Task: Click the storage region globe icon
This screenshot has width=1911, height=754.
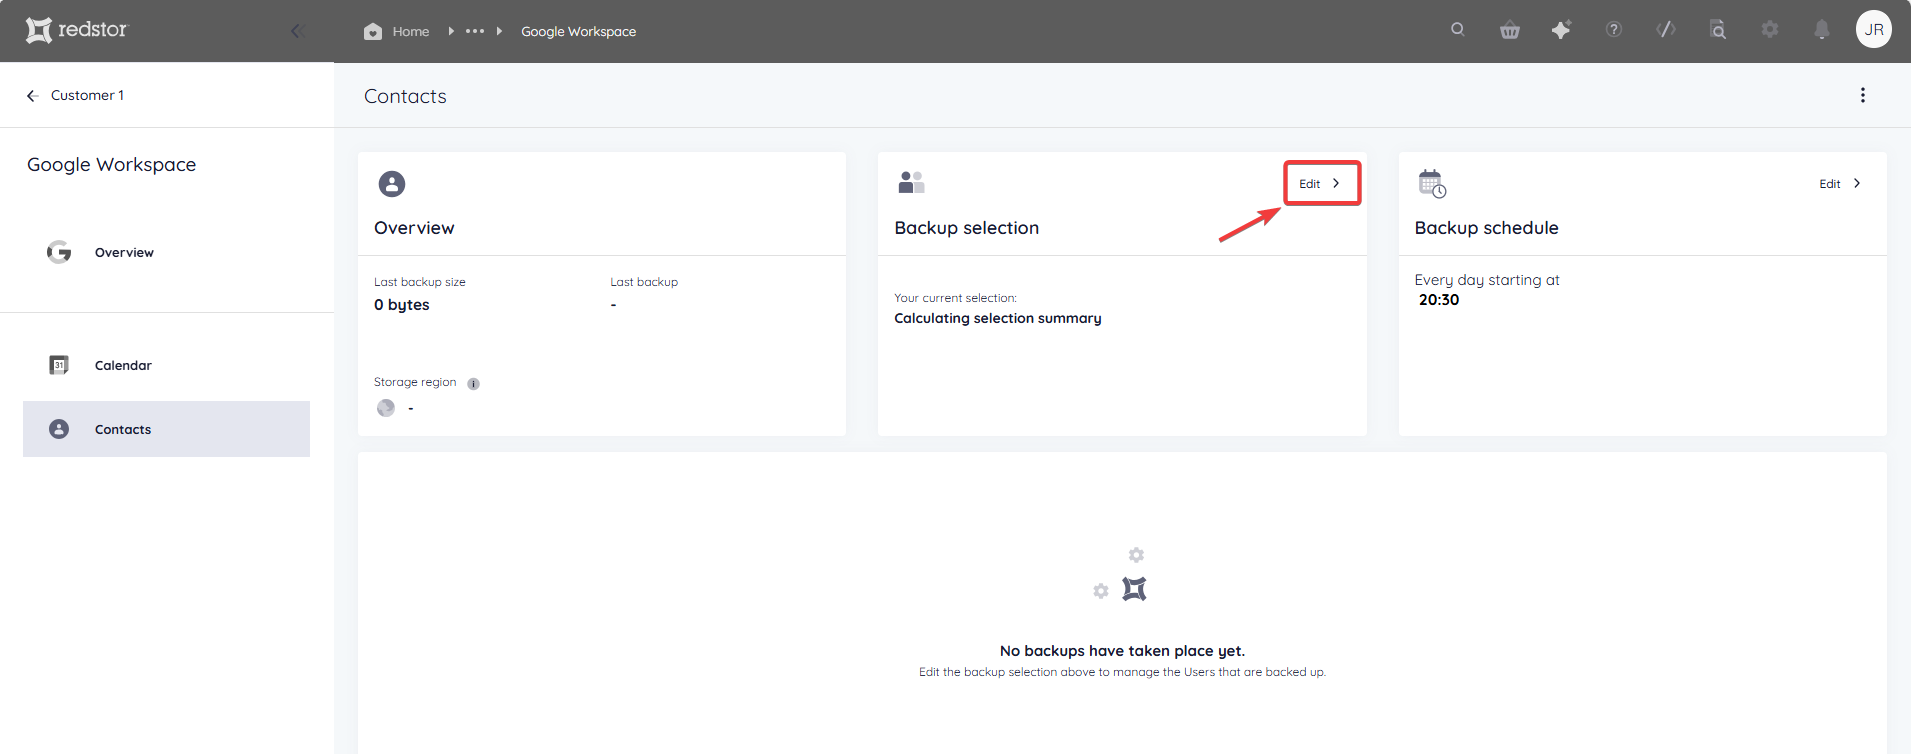Action: coord(386,408)
